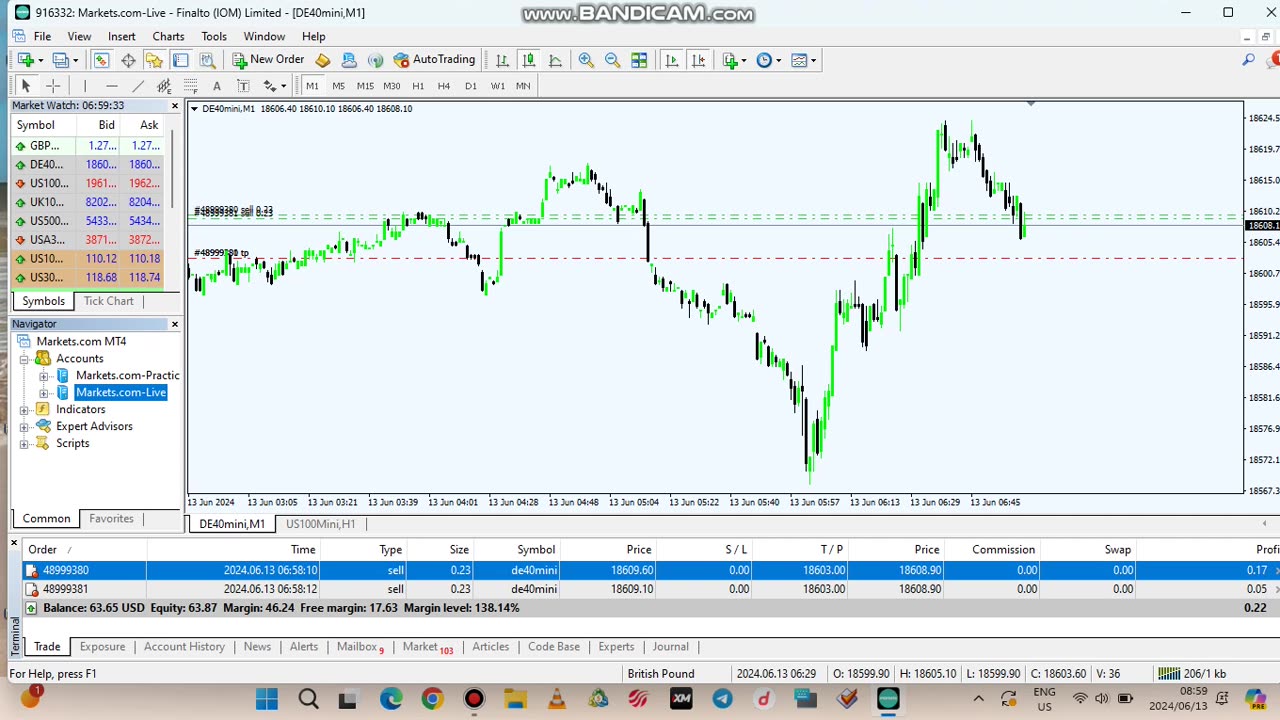Expand the Markets.com-Practice account node
1280x720 pixels.
44,376
